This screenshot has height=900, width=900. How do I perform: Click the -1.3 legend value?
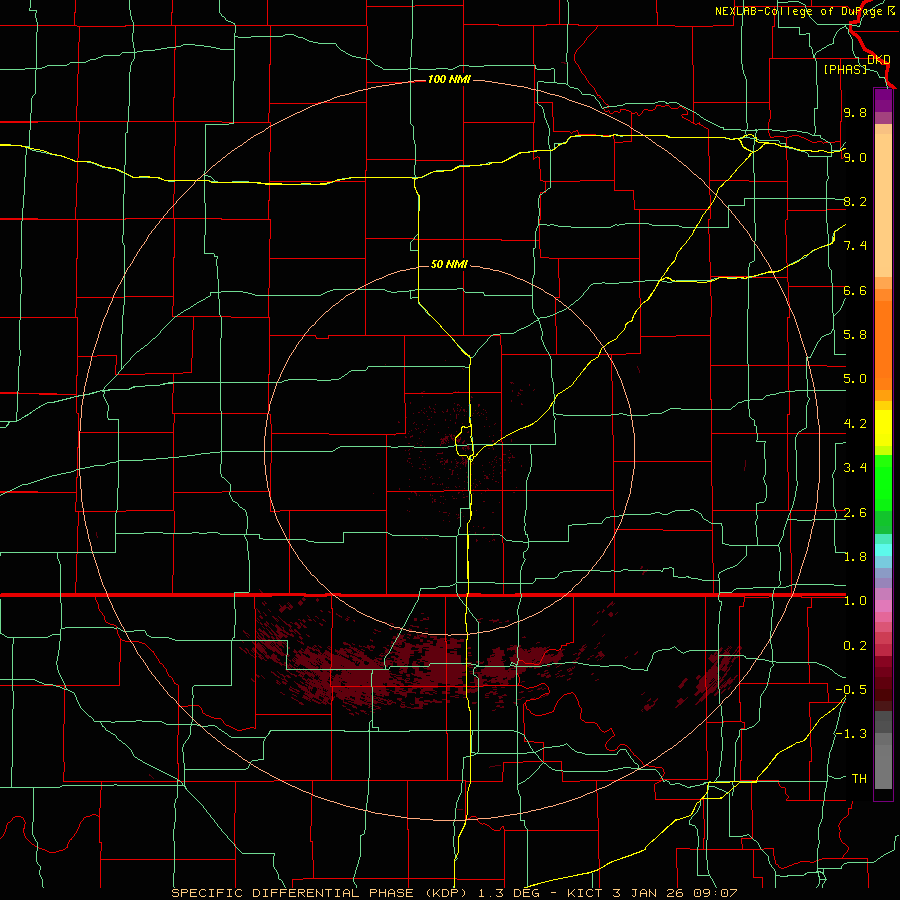pyautogui.click(x=851, y=734)
